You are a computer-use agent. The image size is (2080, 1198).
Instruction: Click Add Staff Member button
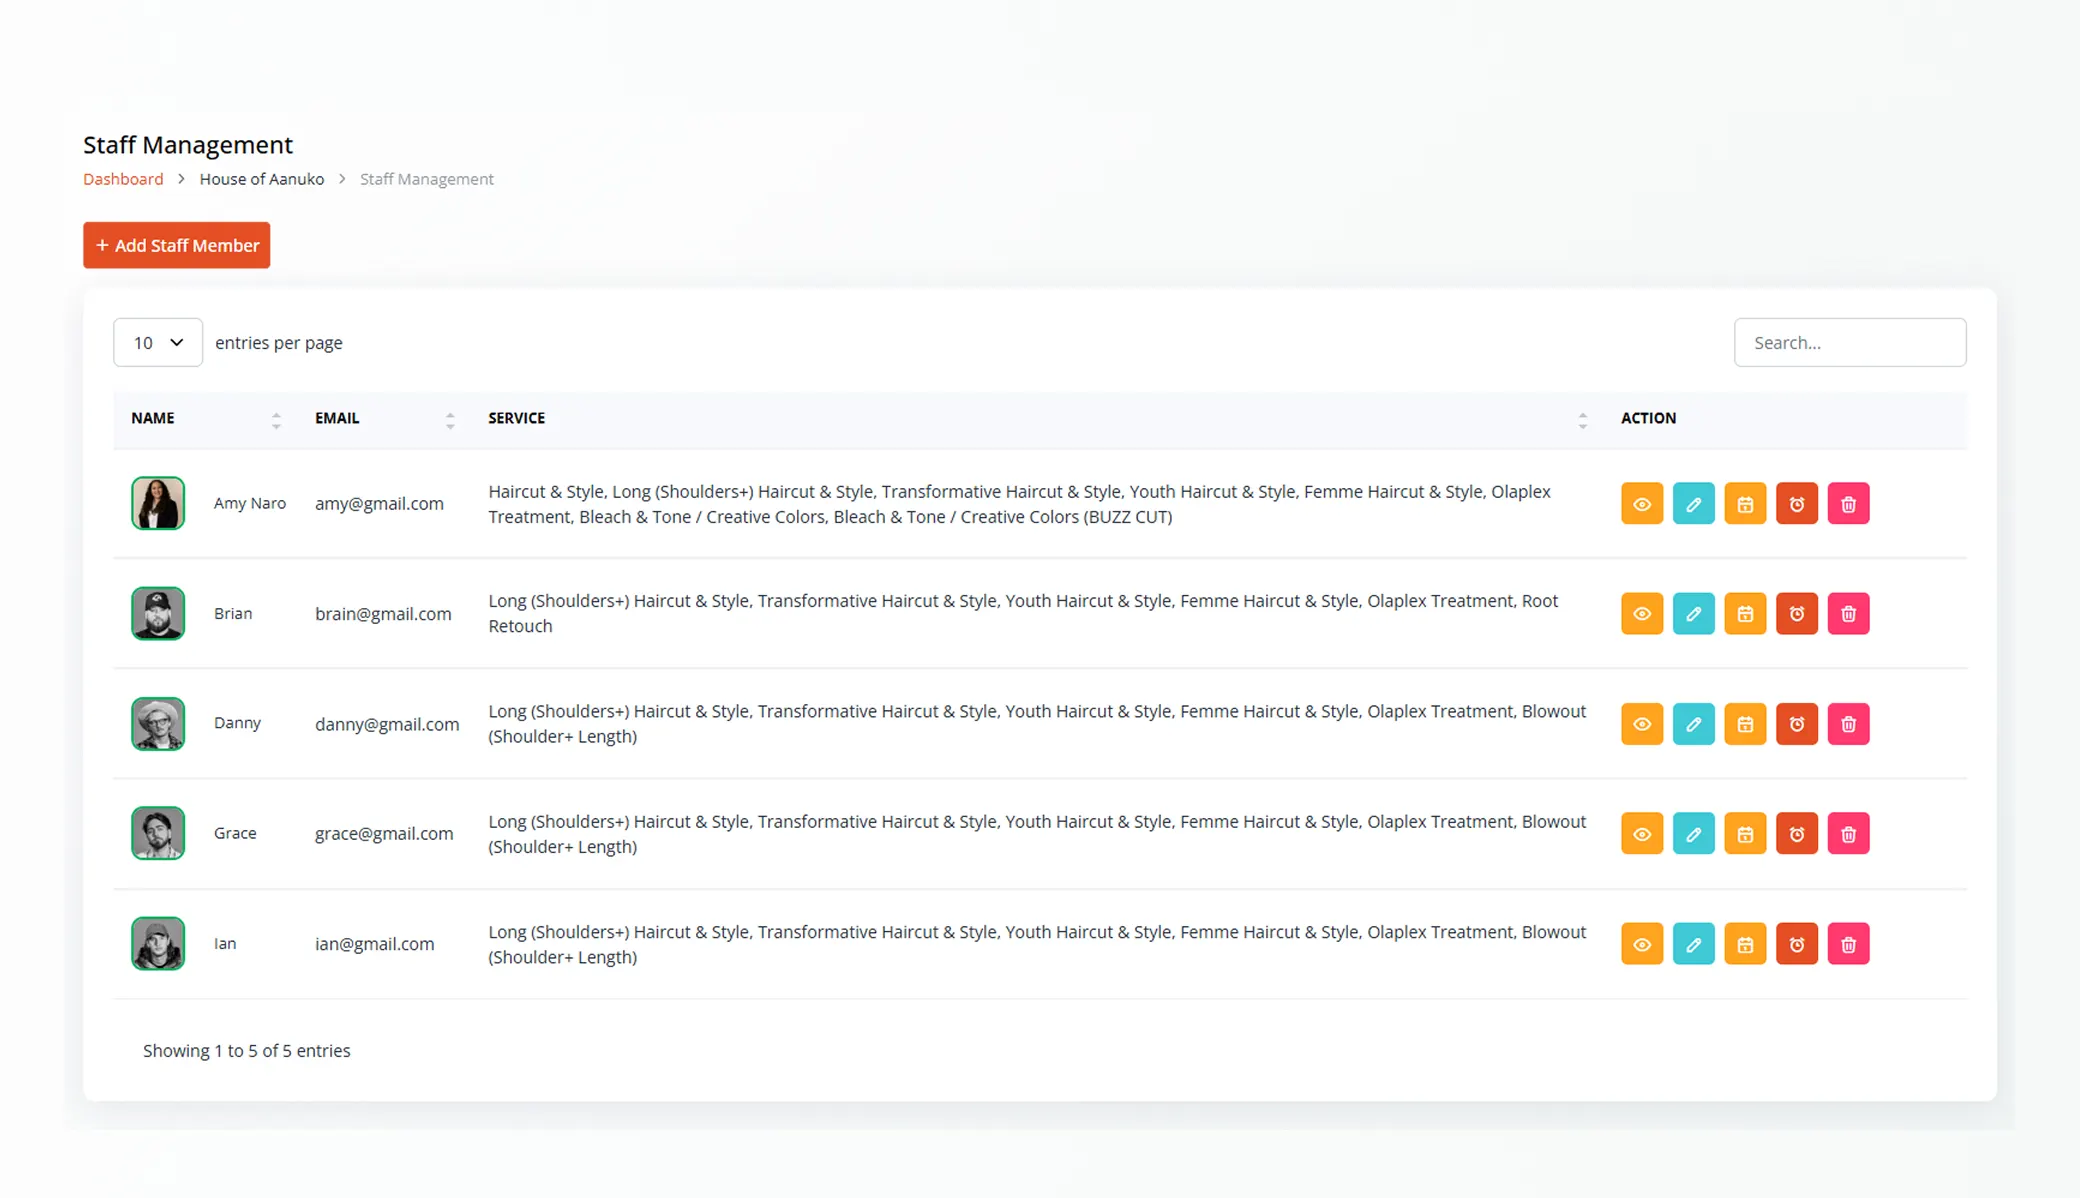pos(177,245)
